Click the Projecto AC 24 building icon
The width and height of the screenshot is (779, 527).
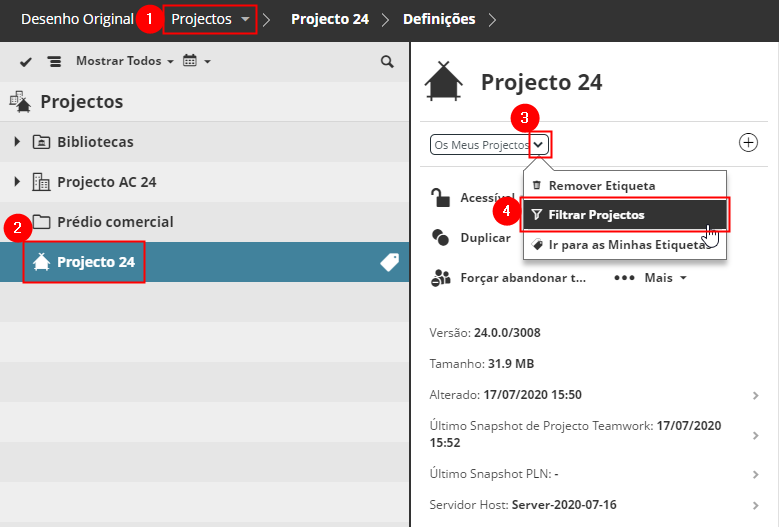41,182
